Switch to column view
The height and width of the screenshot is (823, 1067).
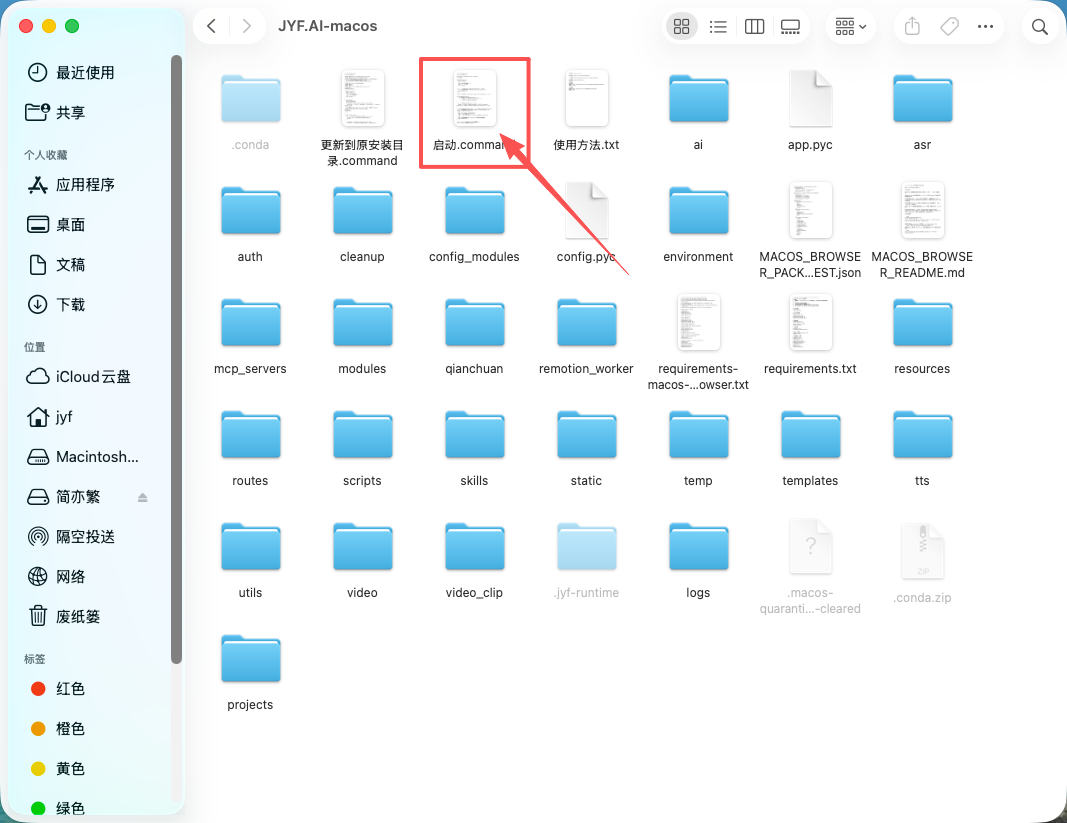click(x=754, y=27)
